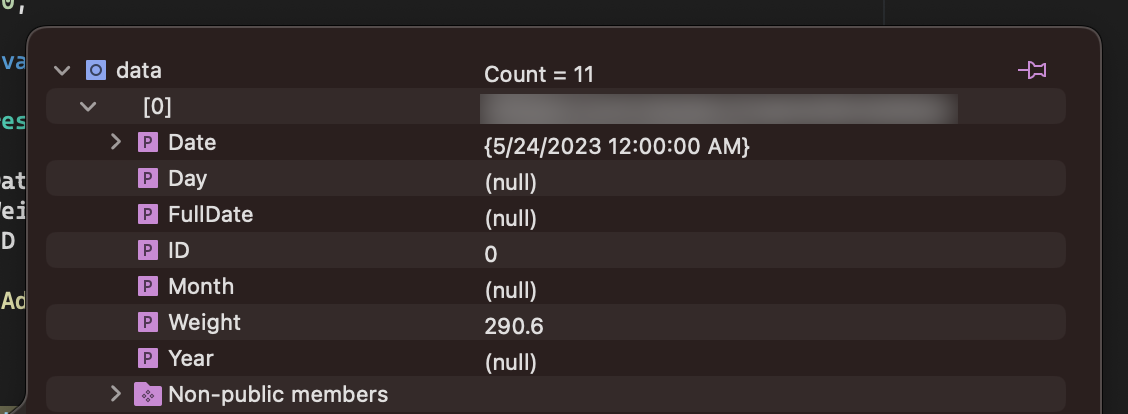Click the Weight property icon
This screenshot has height=414, width=1128.
[x=148, y=323]
